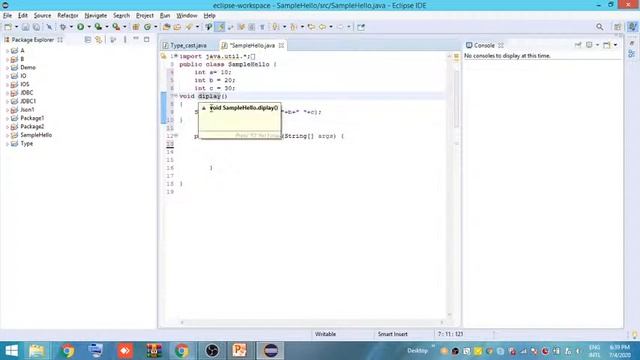The image size is (640, 360).
Task: Expand the JDBC project tree node
Action: point(7,93)
